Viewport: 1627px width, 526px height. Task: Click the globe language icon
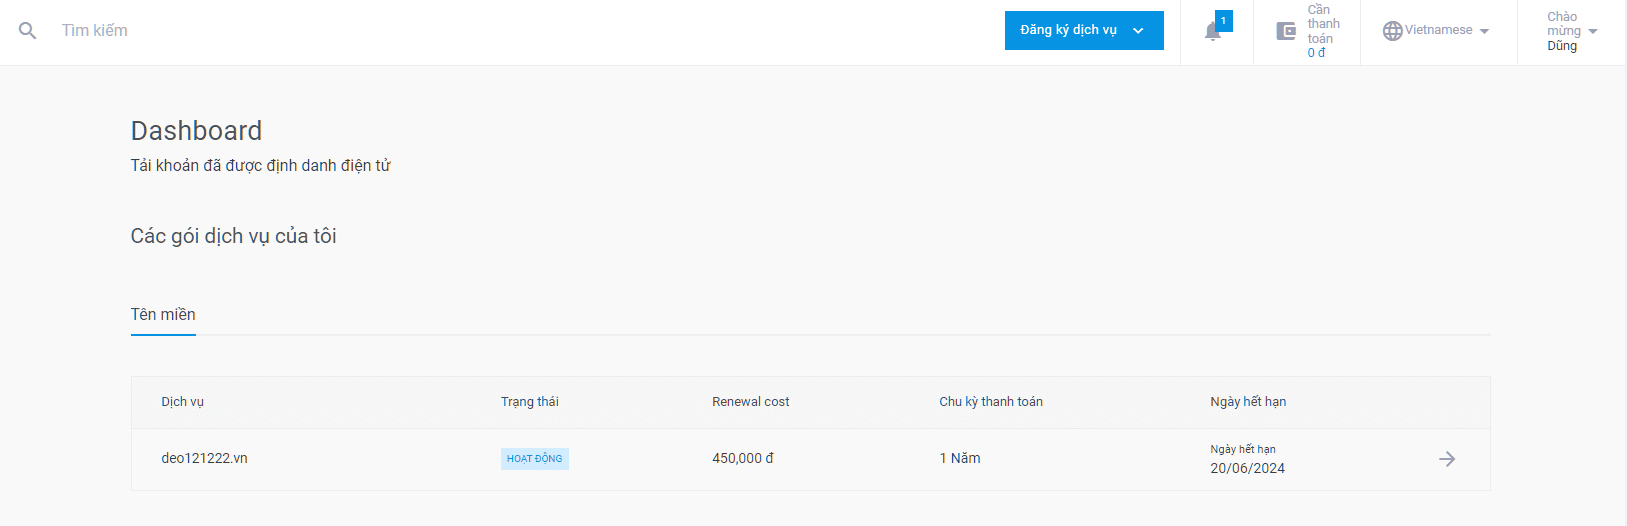click(1392, 31)
